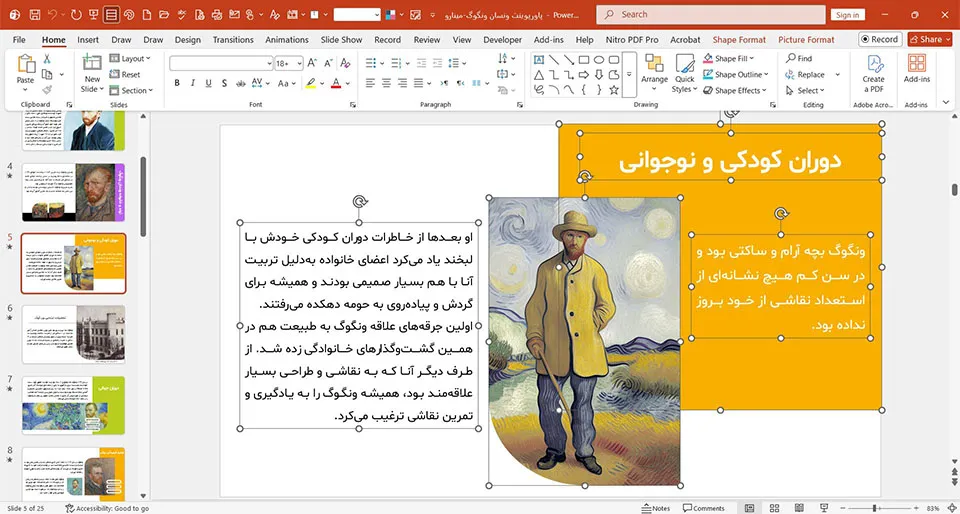The width and height of the screenshot is (960, 514).
Task: Switch to Slide Sorter view in the status bar
Action: click(774, 508)
